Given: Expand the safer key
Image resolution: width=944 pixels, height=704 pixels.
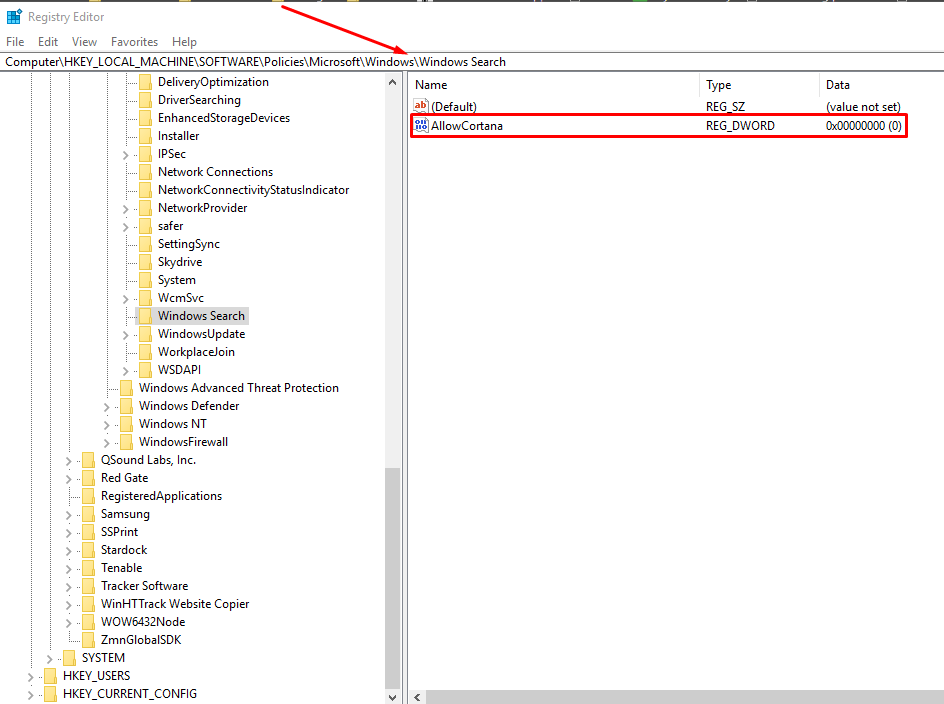Looking at the screenshot, I should [x=125, y=227].
